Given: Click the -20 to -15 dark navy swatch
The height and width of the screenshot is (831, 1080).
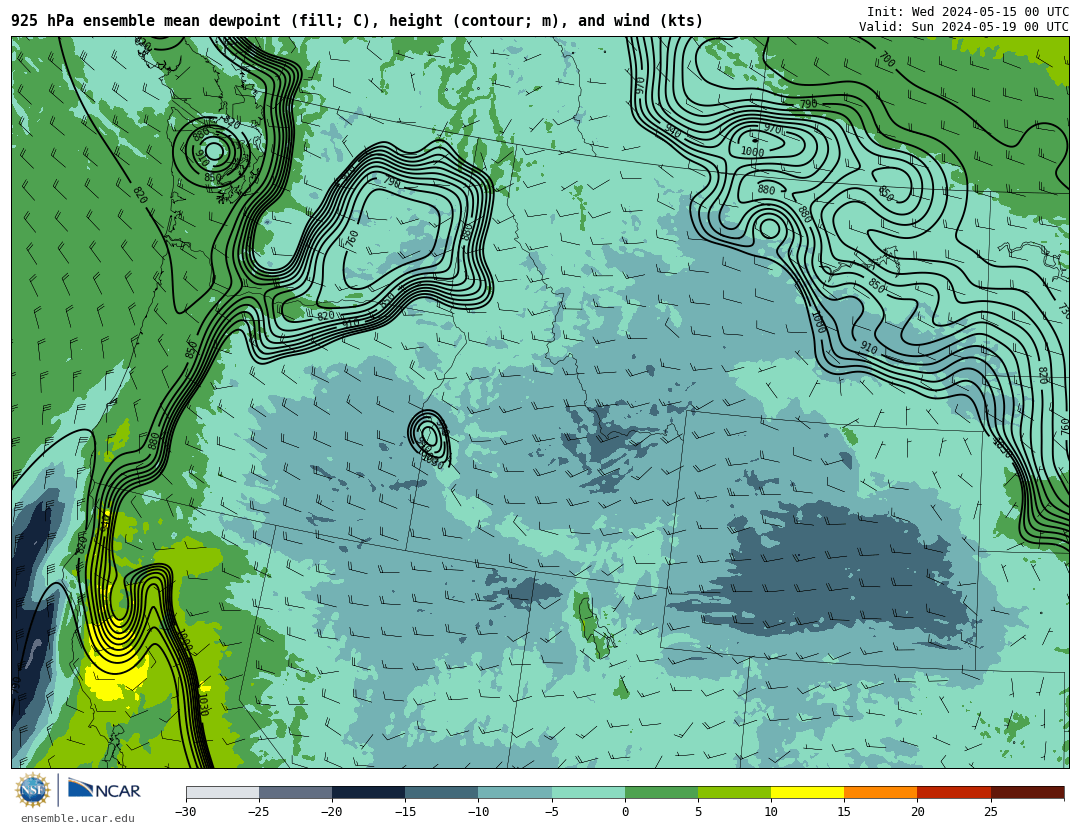Looking at the screenshot, I should [x=368, y=792].
